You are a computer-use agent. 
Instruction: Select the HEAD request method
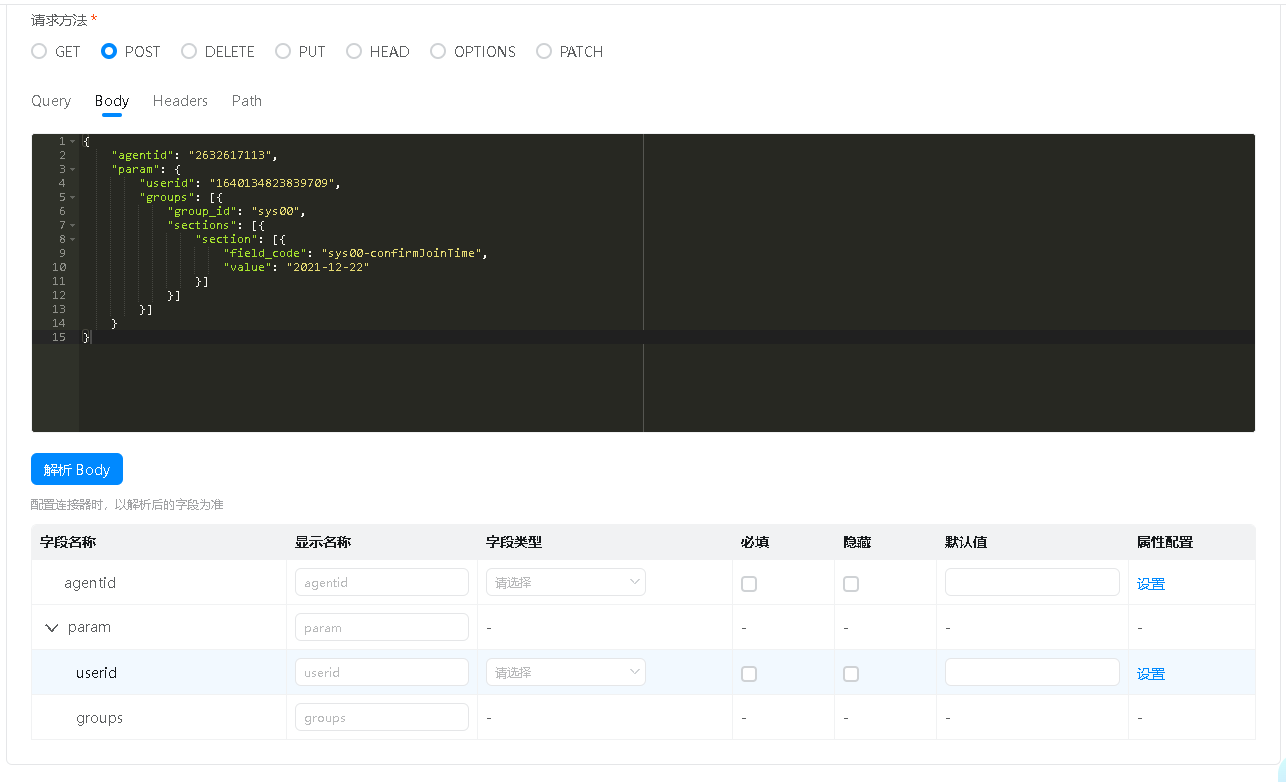click(354, 51)
